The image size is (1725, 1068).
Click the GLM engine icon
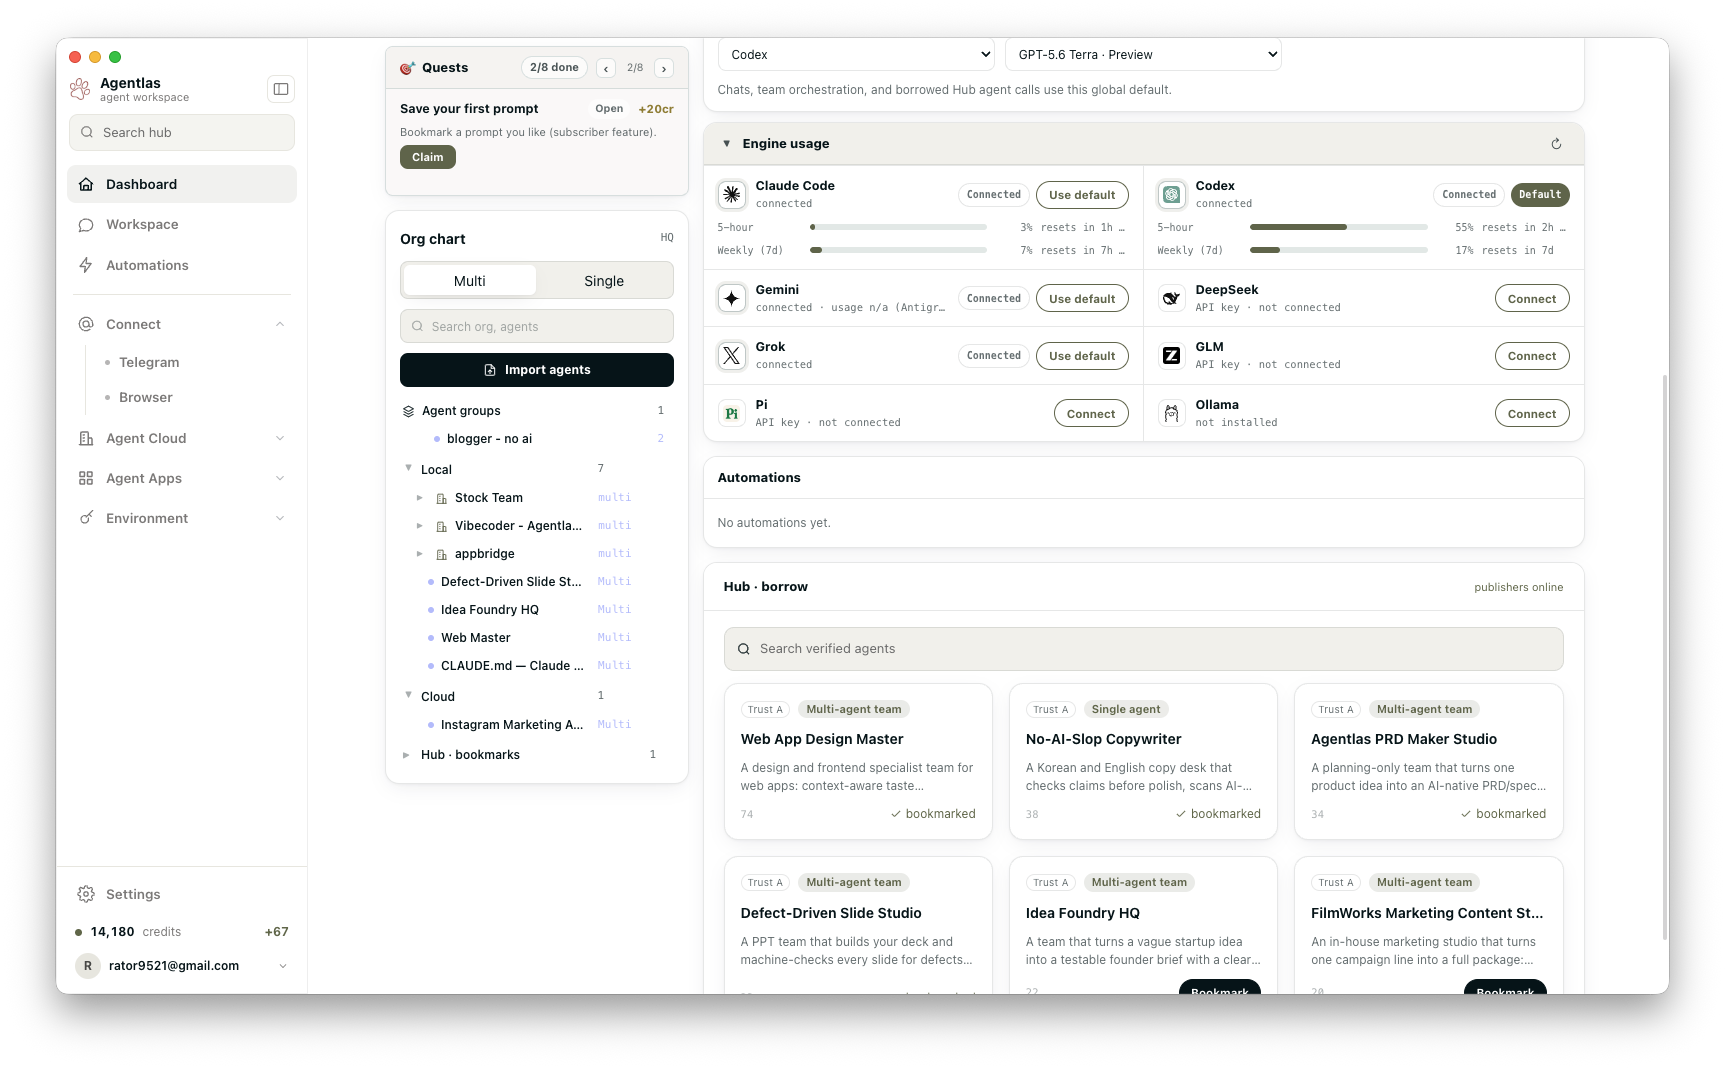pyautogui.click(x=1172, y=355)
